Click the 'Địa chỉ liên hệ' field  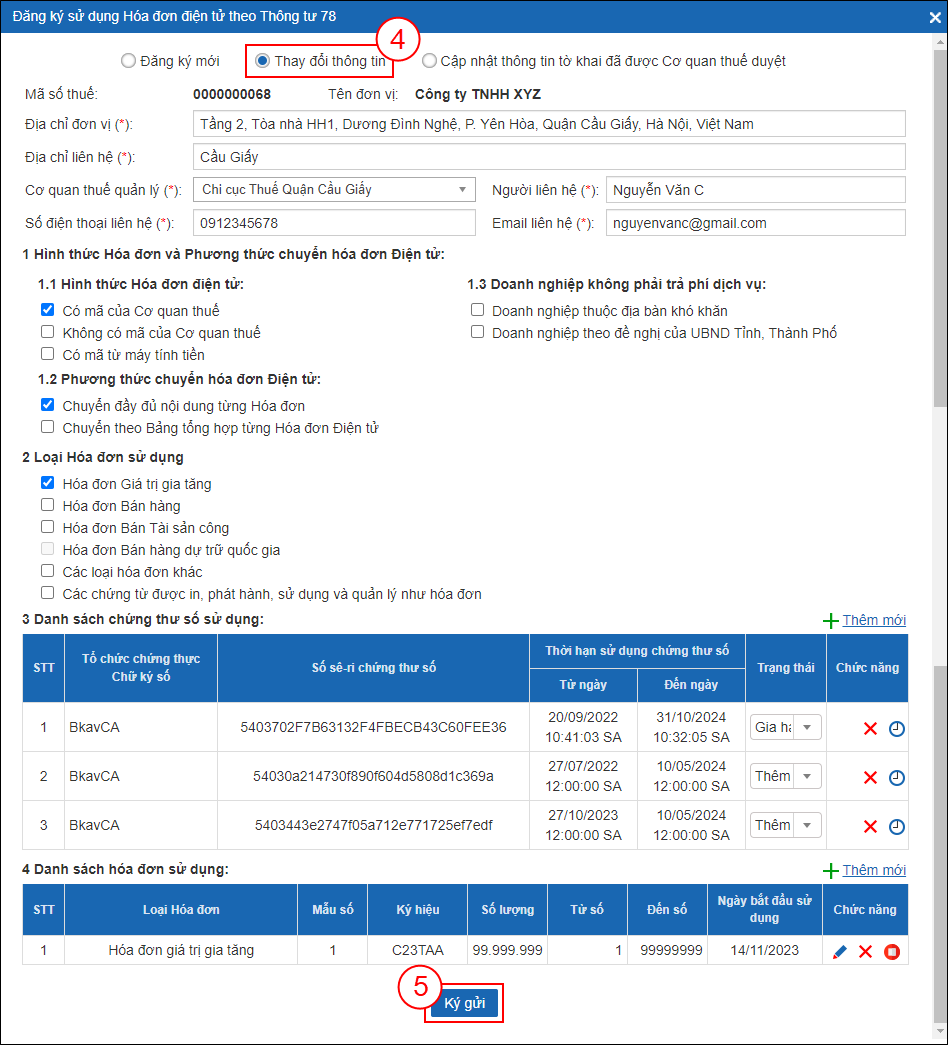pyautogui.click(x=549, y=157)
